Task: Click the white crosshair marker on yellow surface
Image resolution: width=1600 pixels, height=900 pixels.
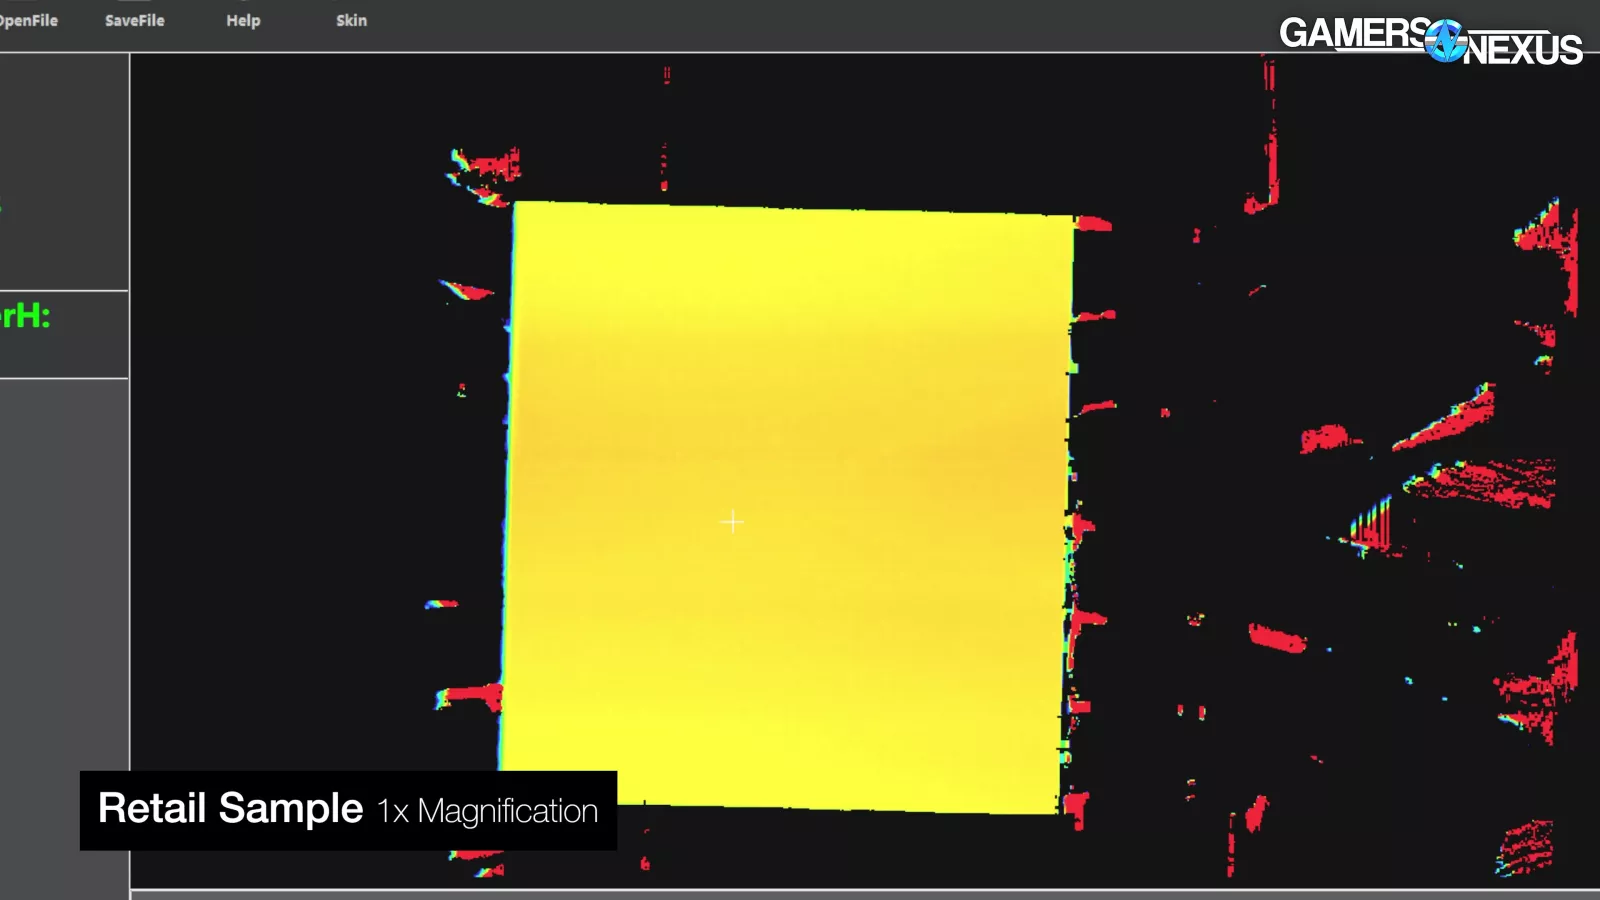Action: [732, 521]
